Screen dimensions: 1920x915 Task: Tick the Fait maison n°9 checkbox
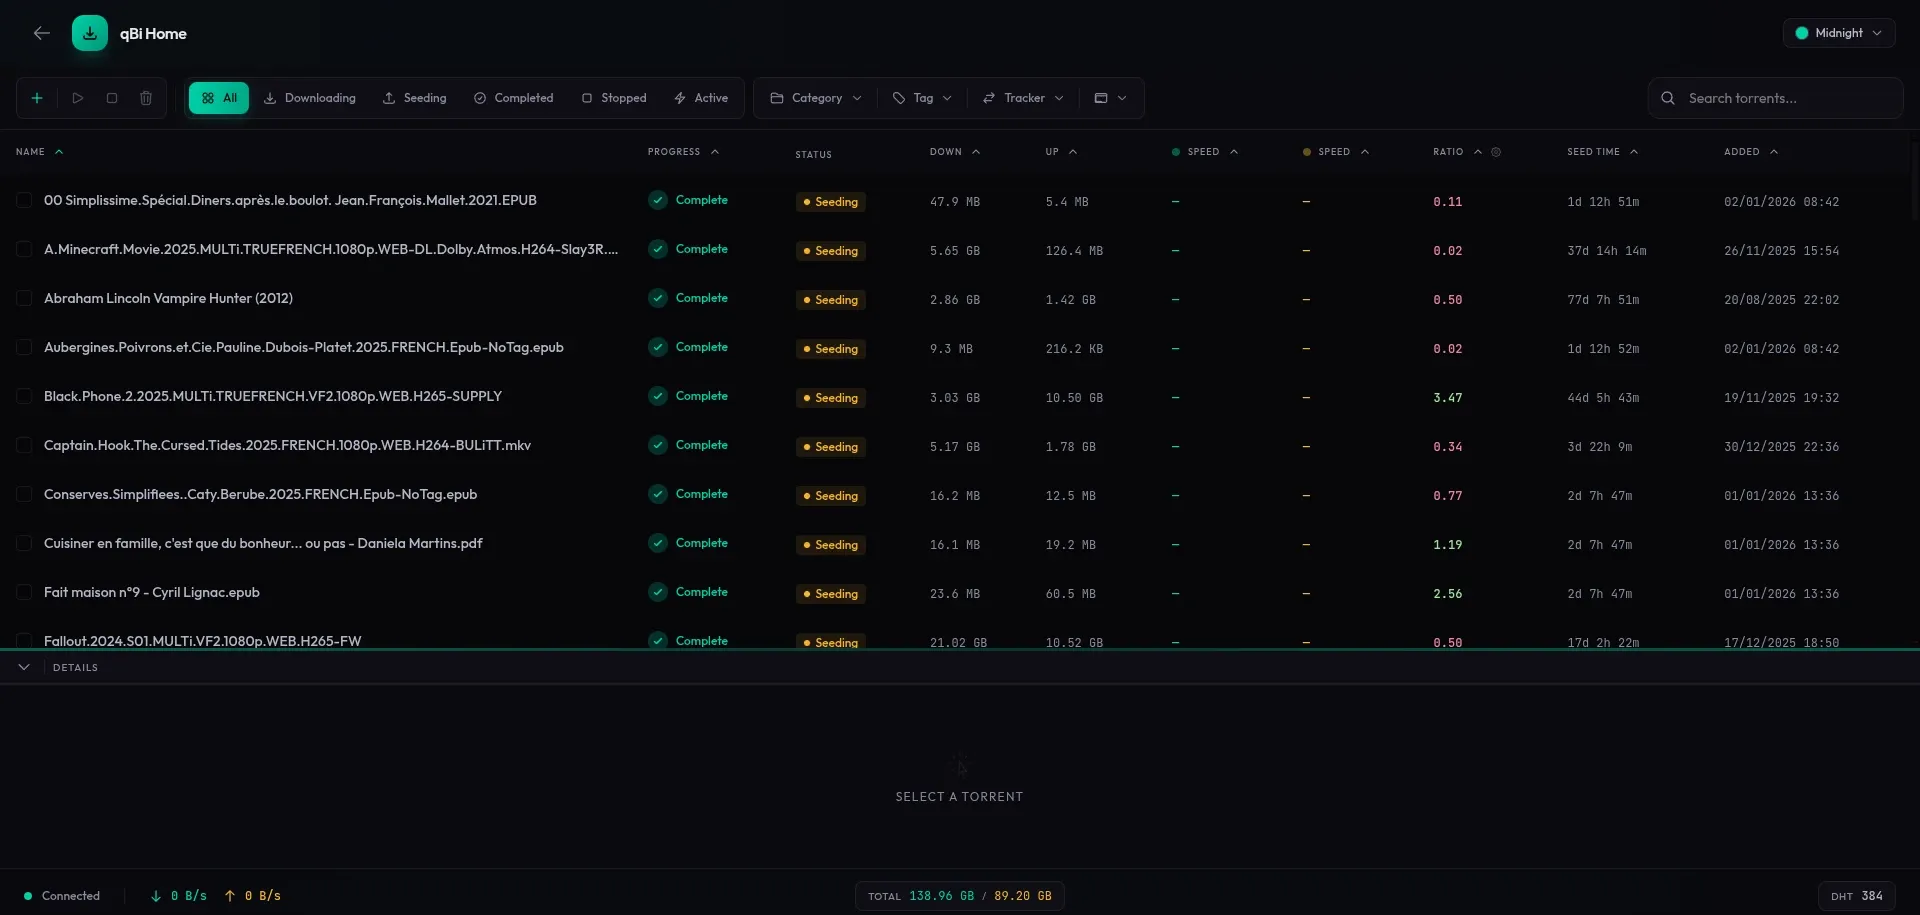tap(24, 592)
